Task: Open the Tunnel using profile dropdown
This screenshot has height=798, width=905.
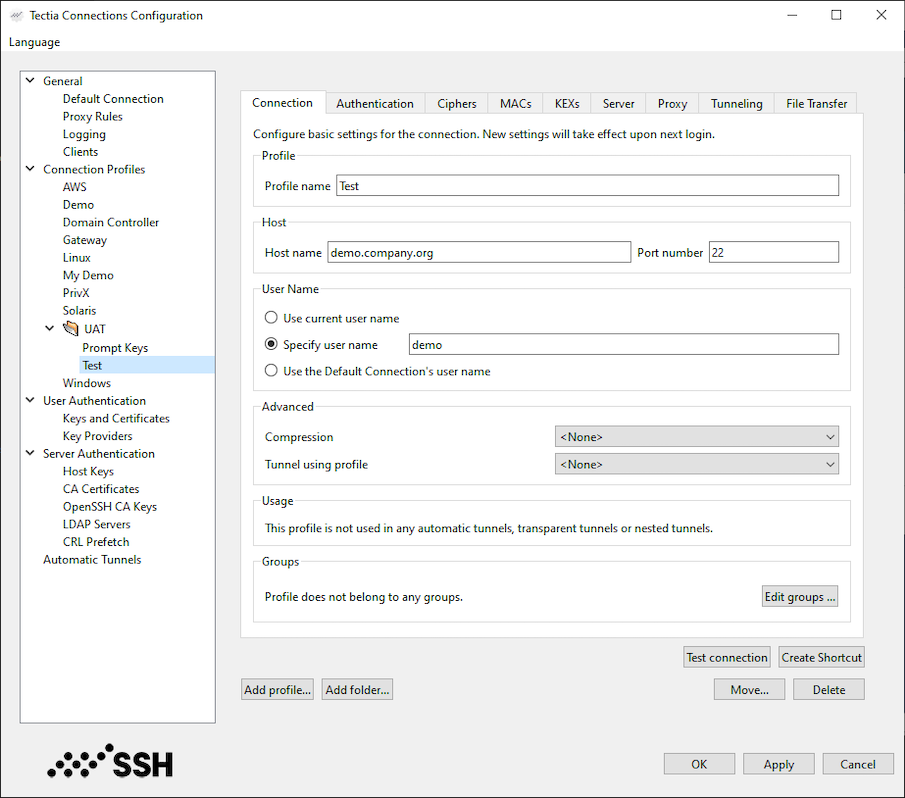Action: [830, 463]
